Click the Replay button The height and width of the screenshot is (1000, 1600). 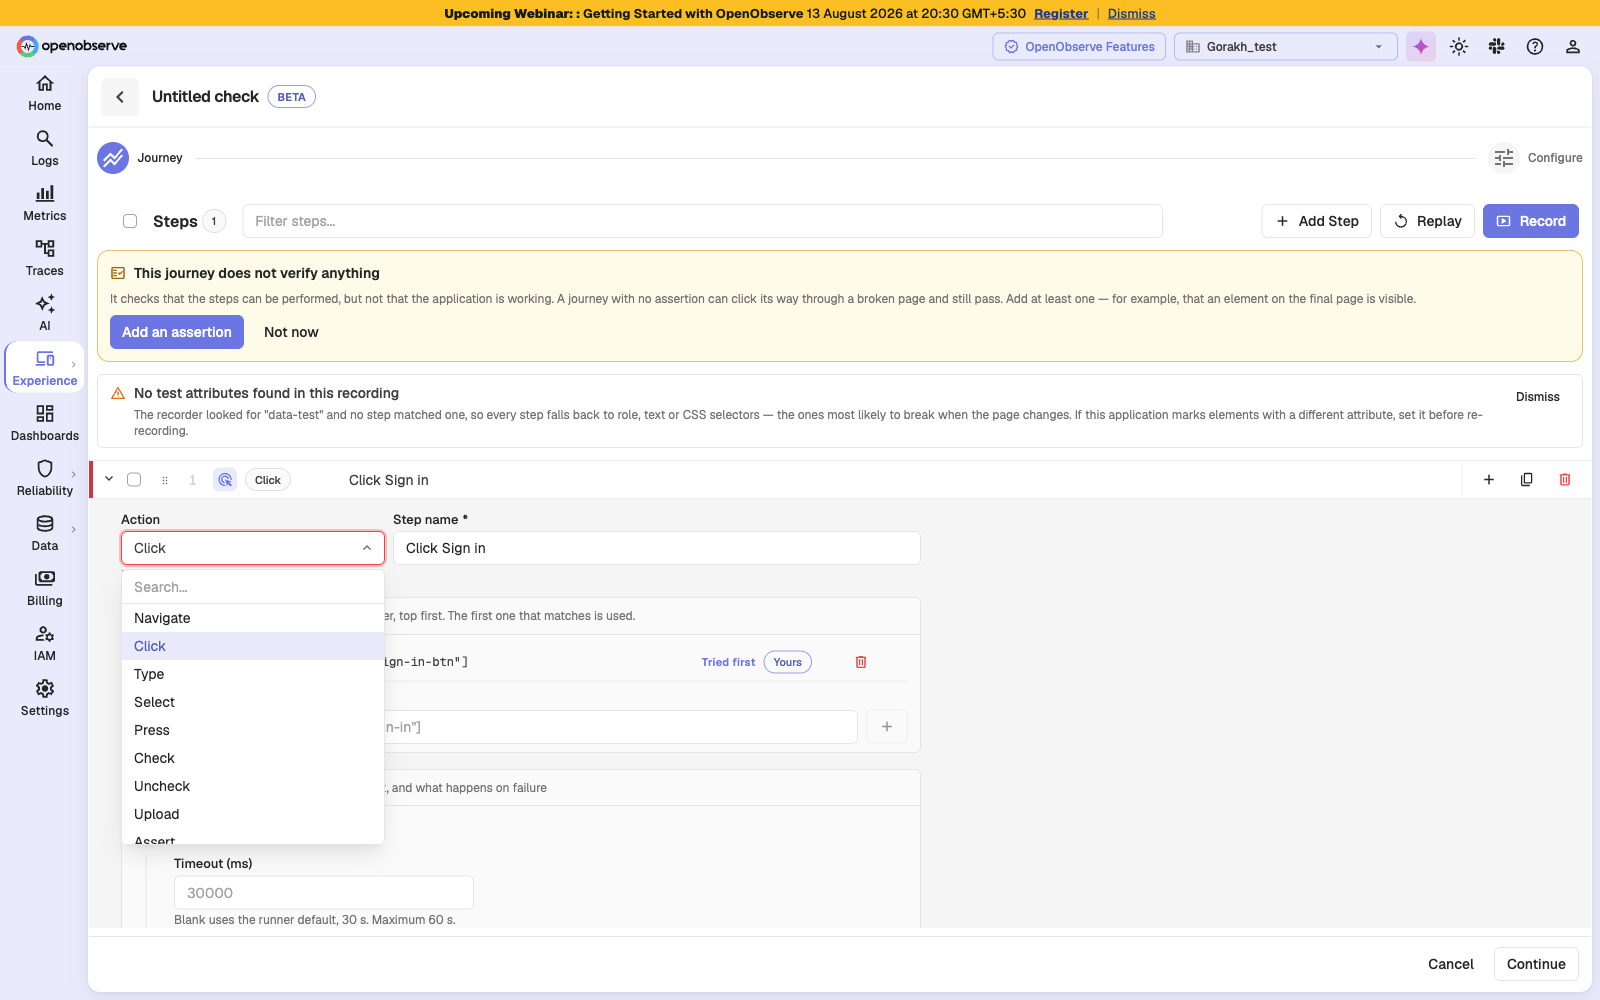pyautogui.click(x=1427, y=221)
